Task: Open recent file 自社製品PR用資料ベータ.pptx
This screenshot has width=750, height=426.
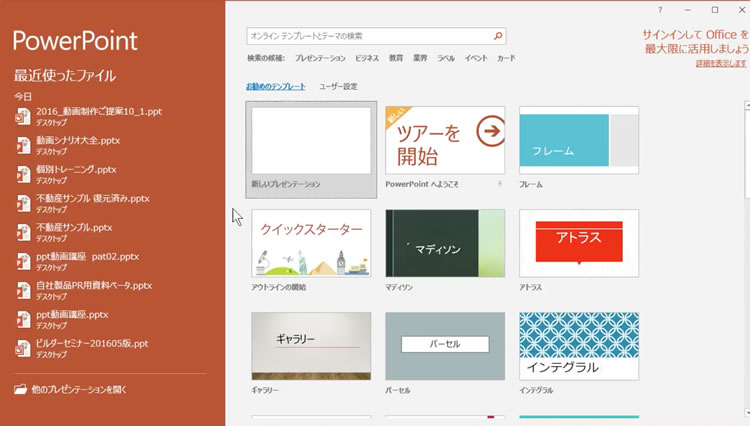Action: (94, 286)
